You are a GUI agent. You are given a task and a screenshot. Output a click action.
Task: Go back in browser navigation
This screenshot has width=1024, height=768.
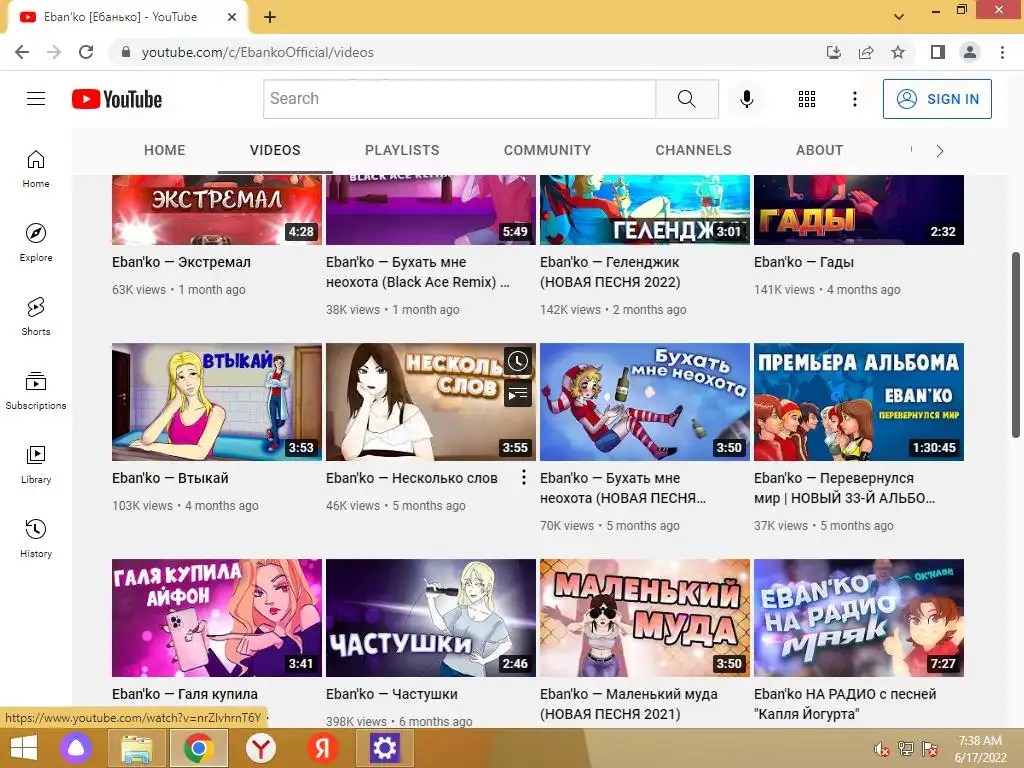(22, 52)
